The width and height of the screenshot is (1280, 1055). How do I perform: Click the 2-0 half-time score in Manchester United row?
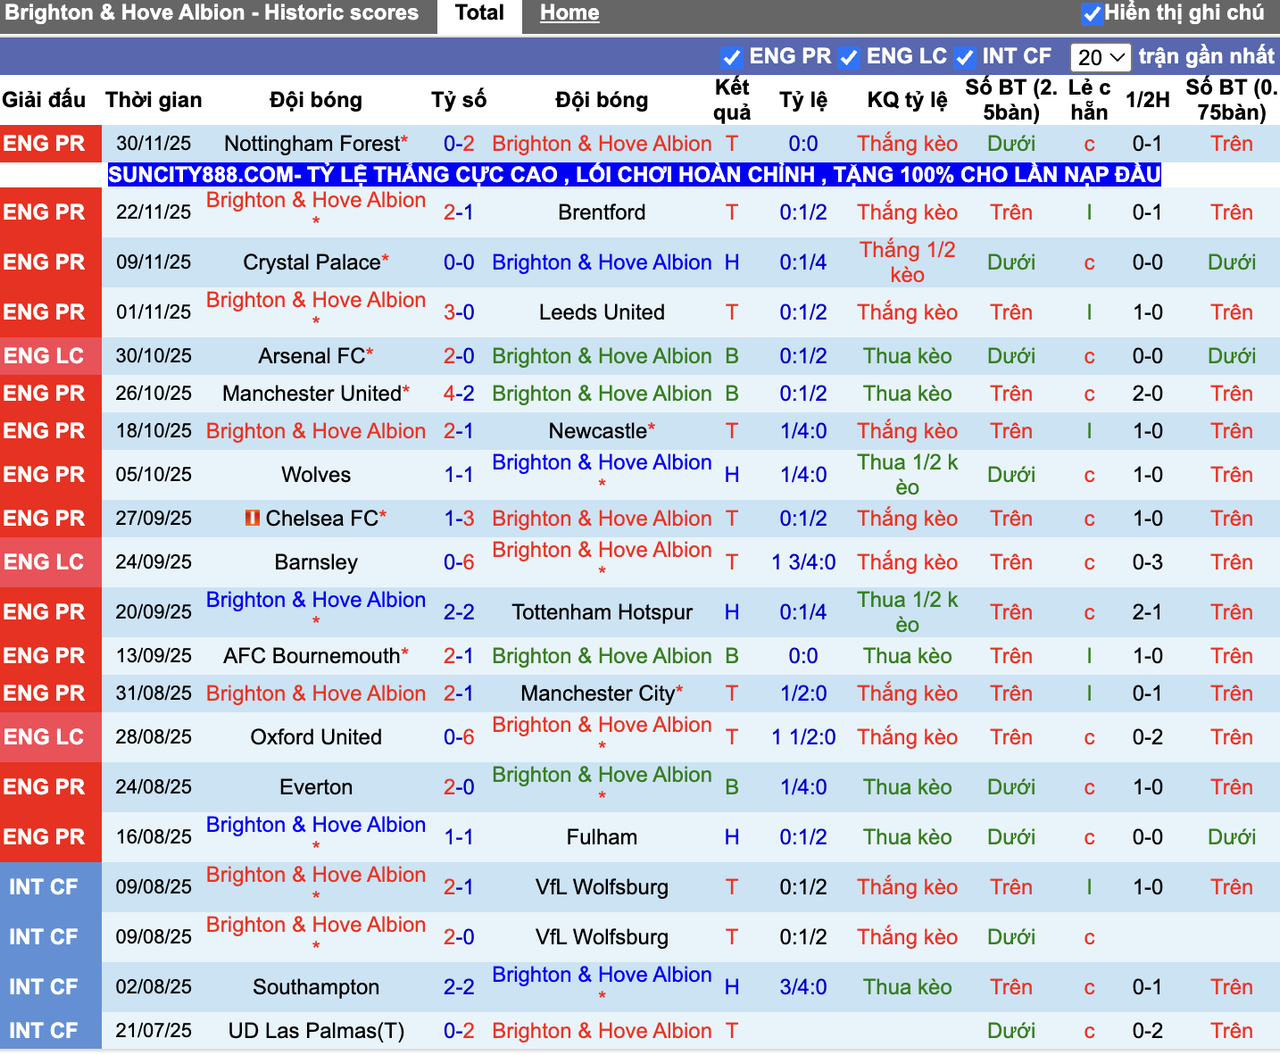[1147, 394]
